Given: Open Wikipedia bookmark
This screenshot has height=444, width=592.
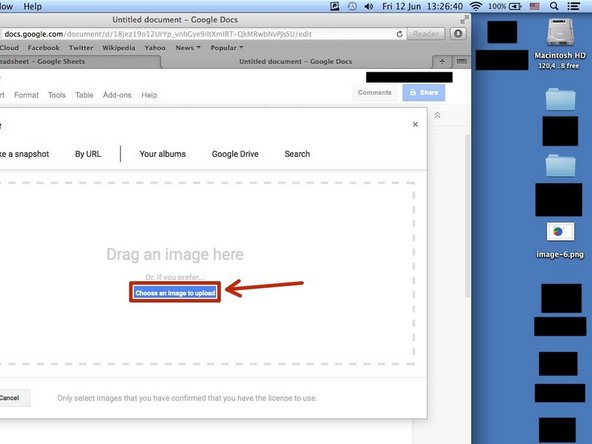Looking at the screenshot, I should [119, 48].
